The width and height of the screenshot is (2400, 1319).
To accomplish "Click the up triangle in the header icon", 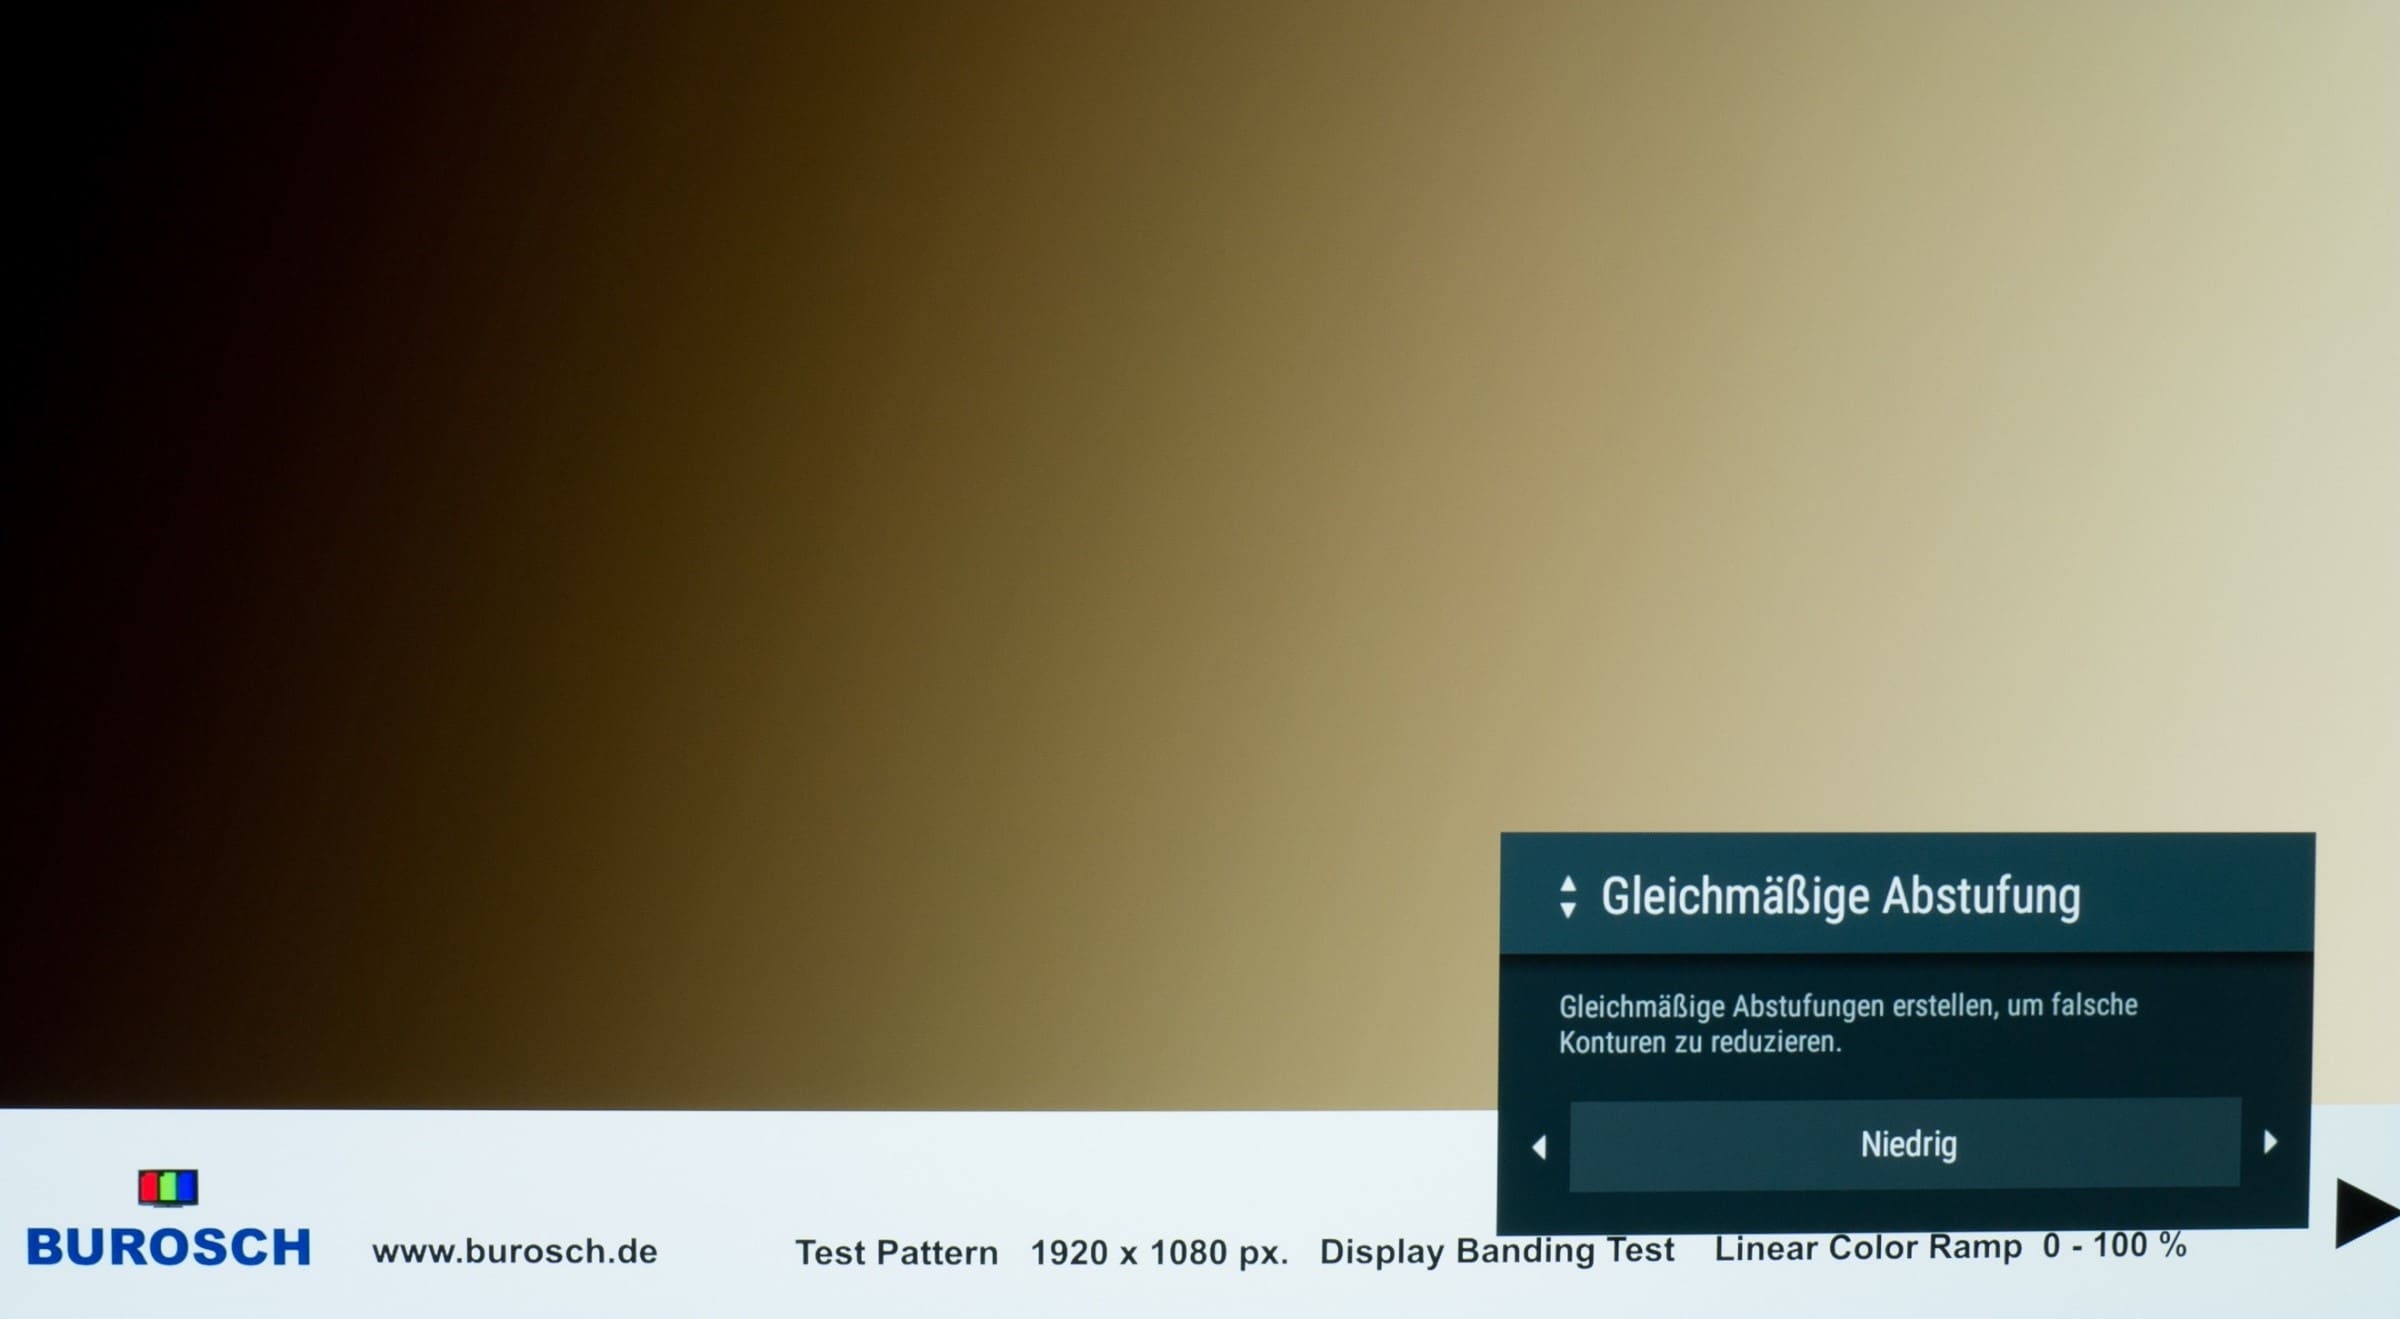I will [x=1568, y=884].
